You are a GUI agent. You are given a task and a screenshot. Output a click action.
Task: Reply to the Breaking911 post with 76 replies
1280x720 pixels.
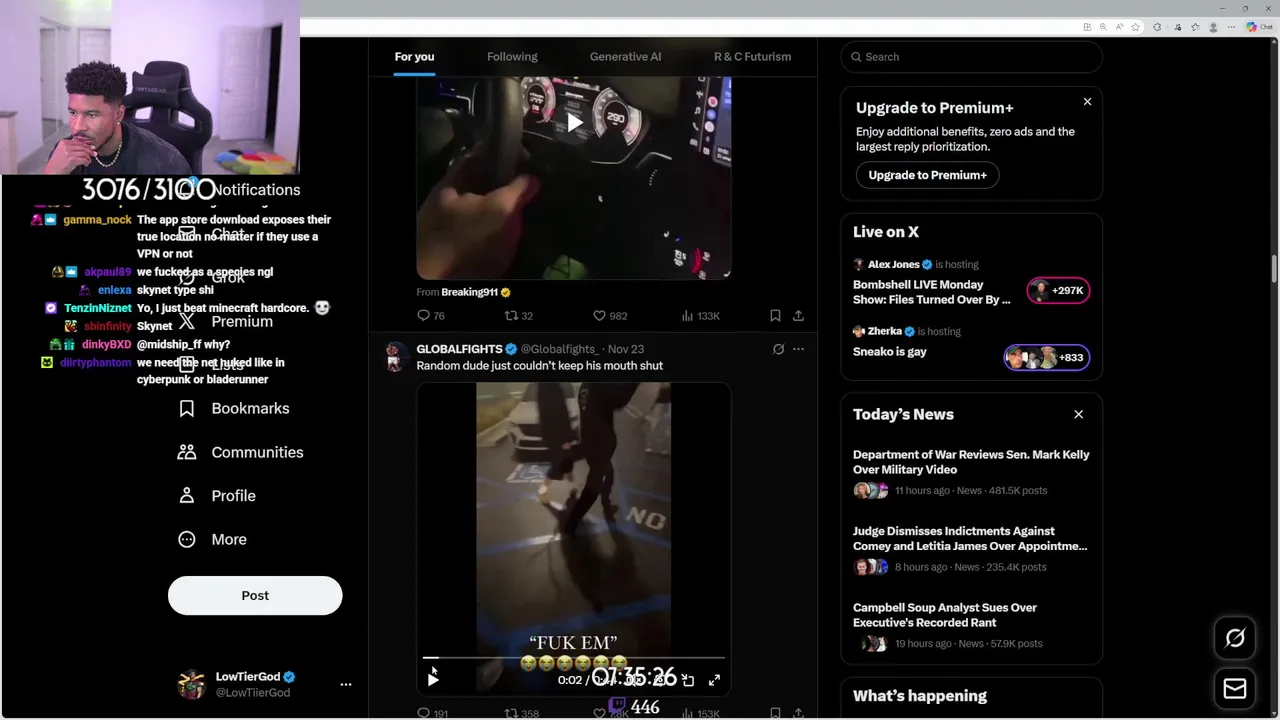[x=431, y=316]
